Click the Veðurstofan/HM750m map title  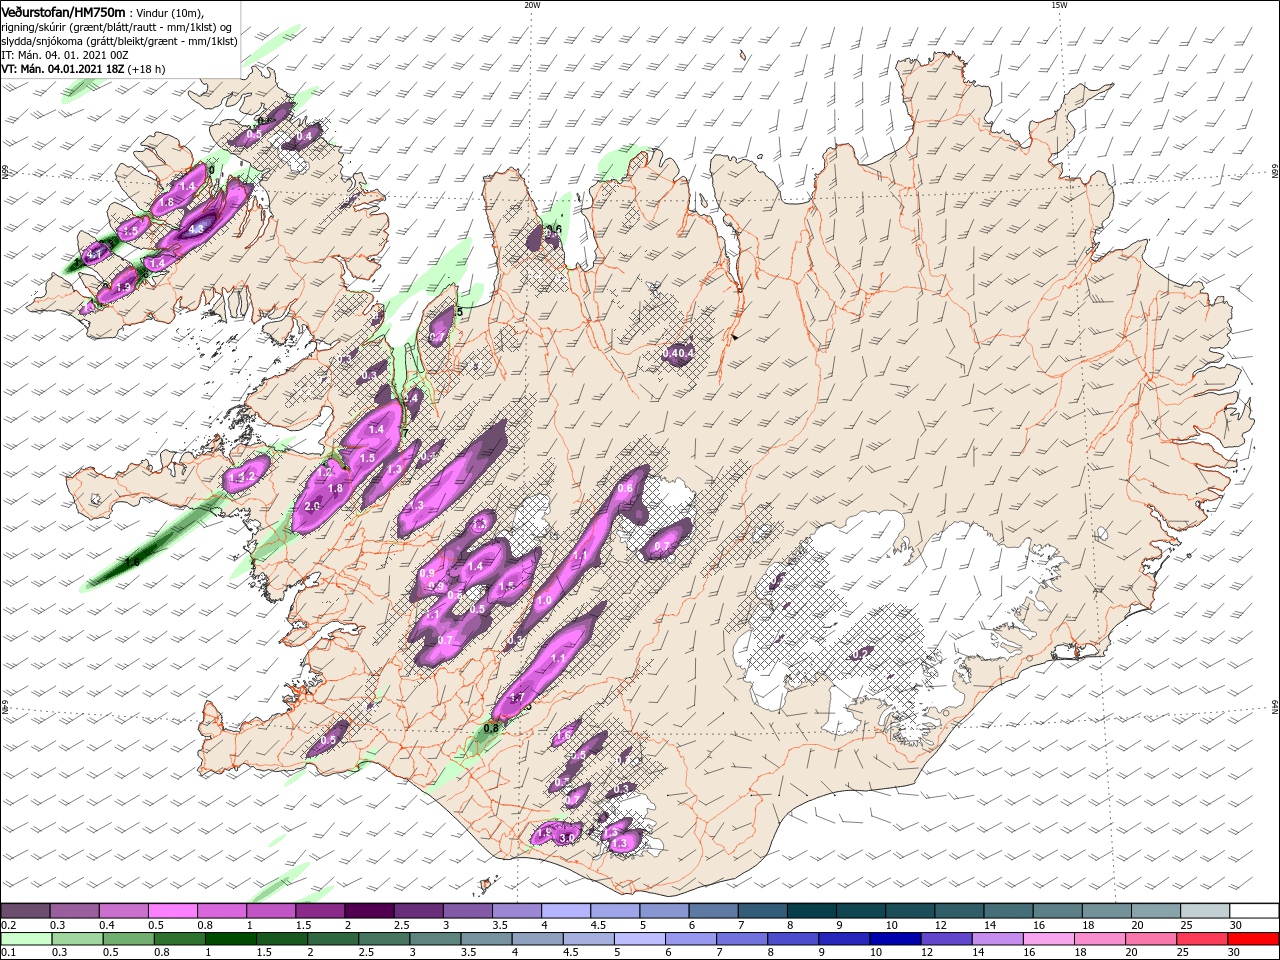63,12
